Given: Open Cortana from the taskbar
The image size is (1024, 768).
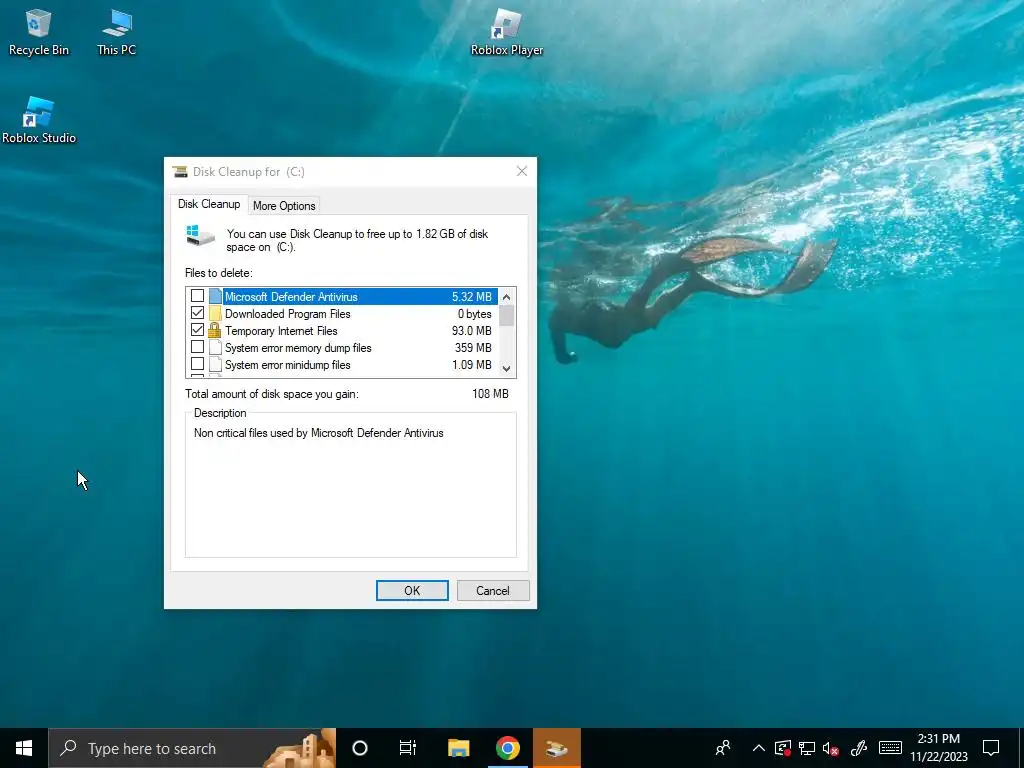Looking at the screenshot, I should coord(360,748).
